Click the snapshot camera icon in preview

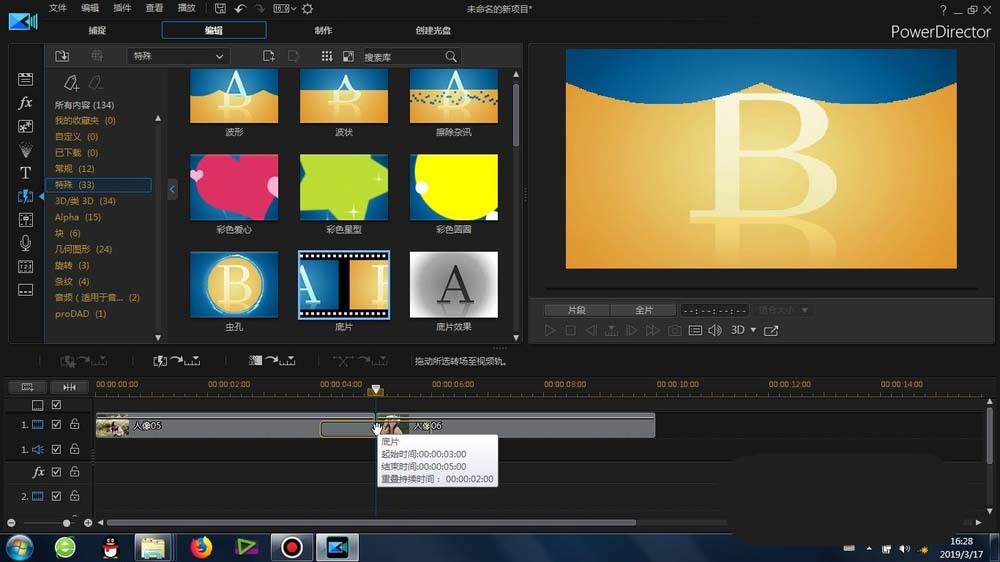coord(675,330)
